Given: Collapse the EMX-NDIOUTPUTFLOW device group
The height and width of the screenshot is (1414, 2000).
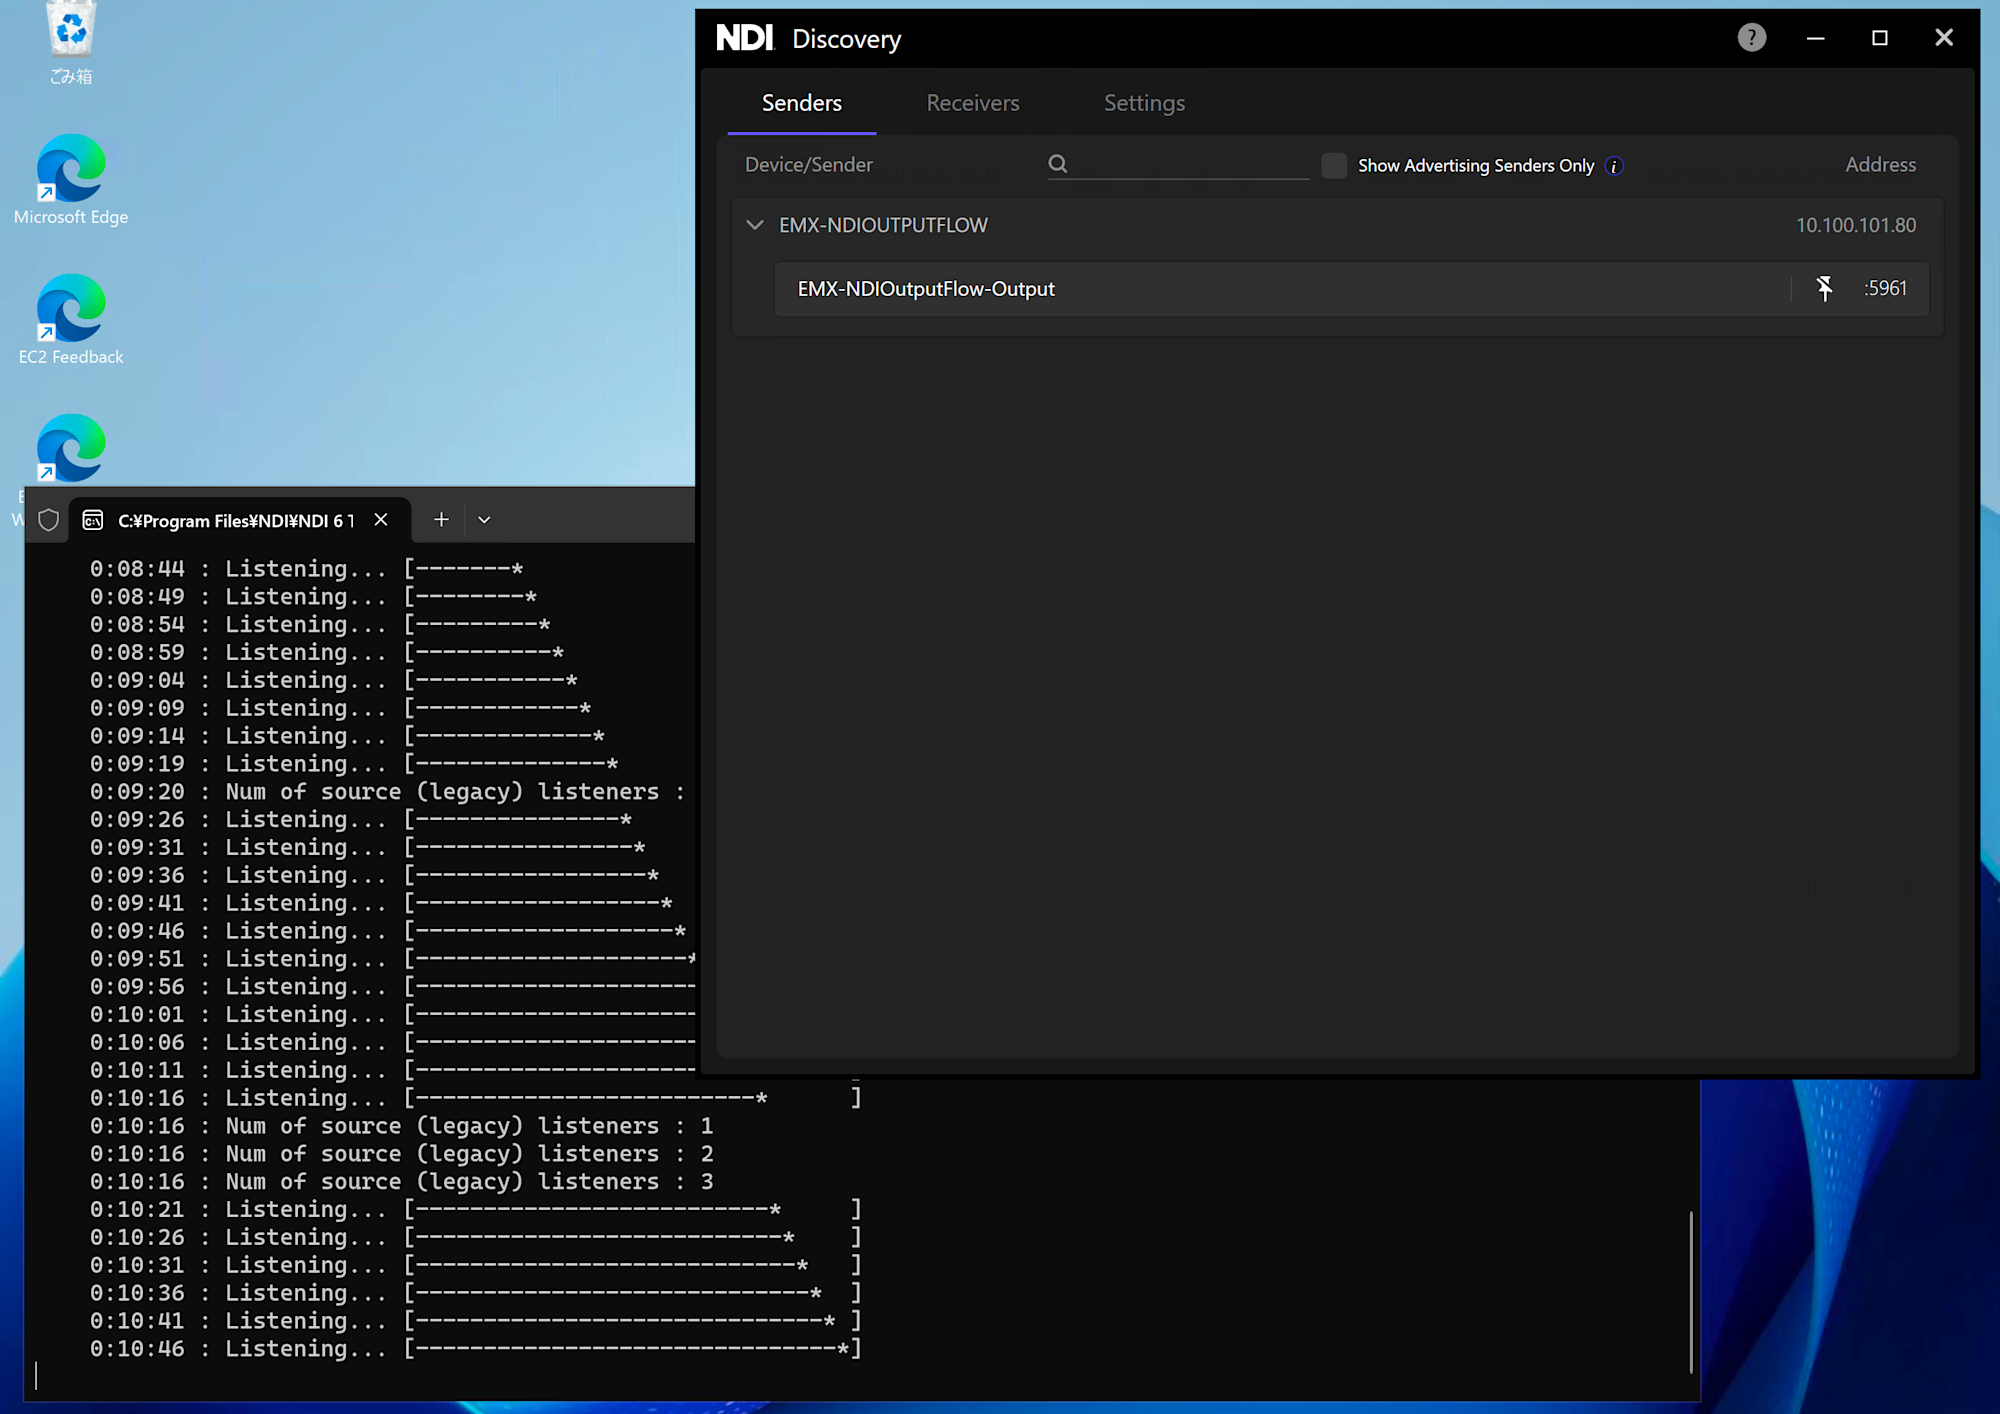Looking at the screenshot, I should (755, 225).
